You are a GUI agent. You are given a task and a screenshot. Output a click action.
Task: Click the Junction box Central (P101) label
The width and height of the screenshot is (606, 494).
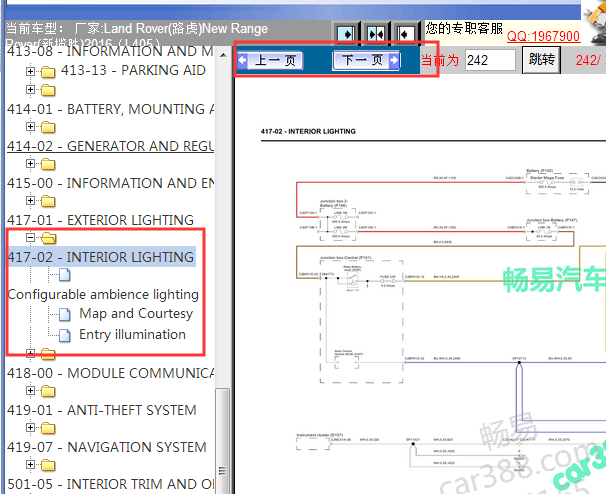pos(346,257)
